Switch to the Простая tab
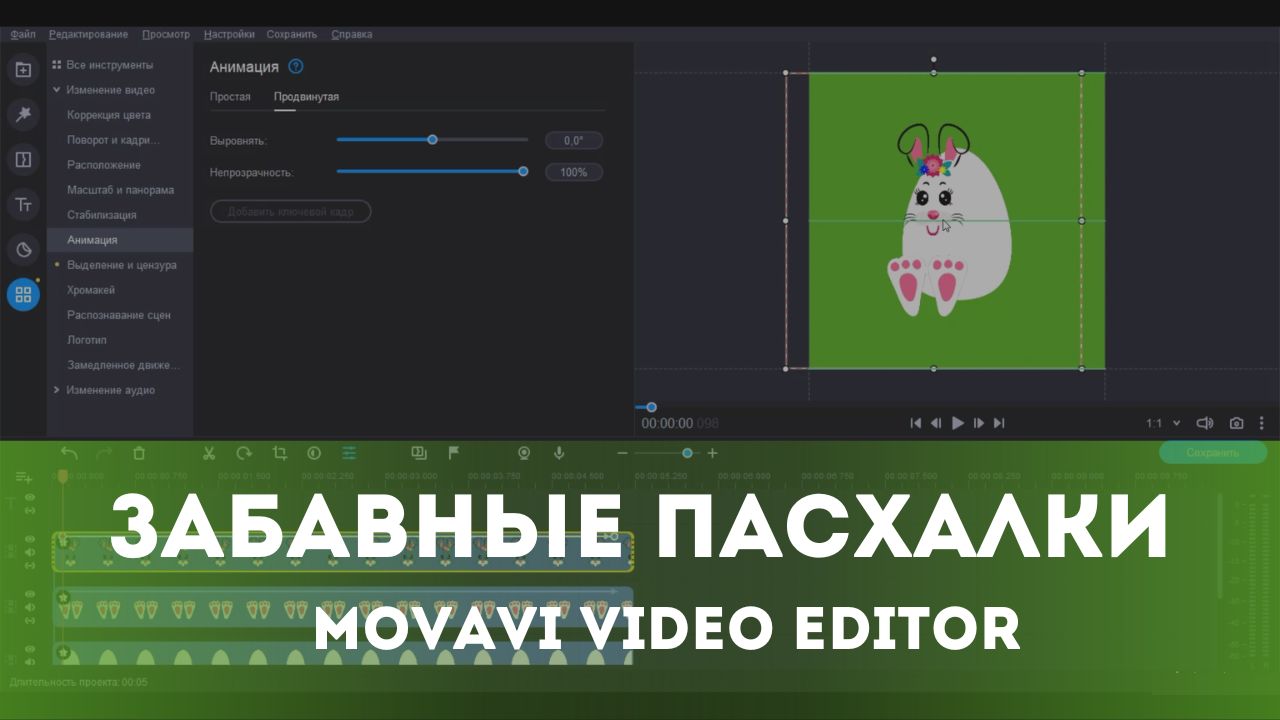 [230, 97]
